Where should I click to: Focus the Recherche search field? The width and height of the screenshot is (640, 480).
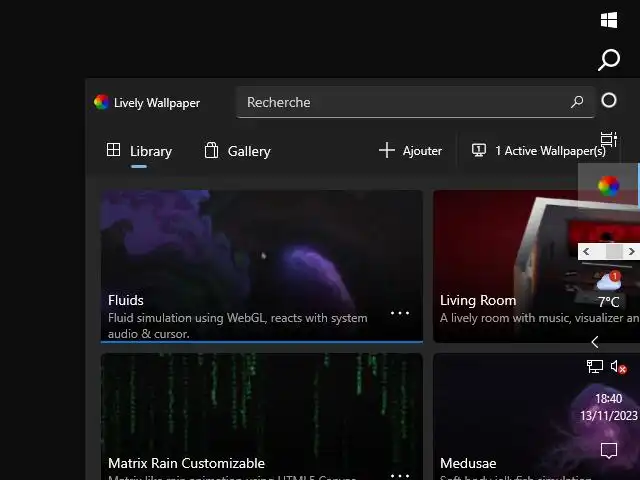[415, 102]
